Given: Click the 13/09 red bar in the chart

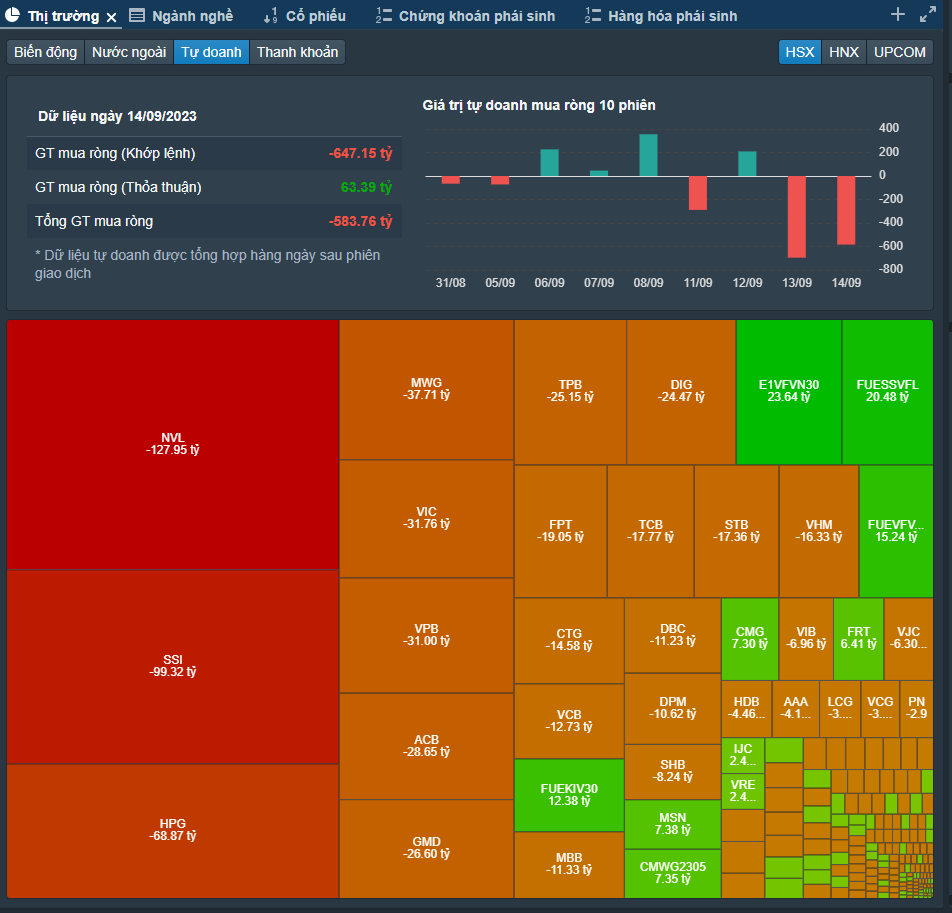Looking at the screenshot, I should pyautogui.click(x=797, y=217).
